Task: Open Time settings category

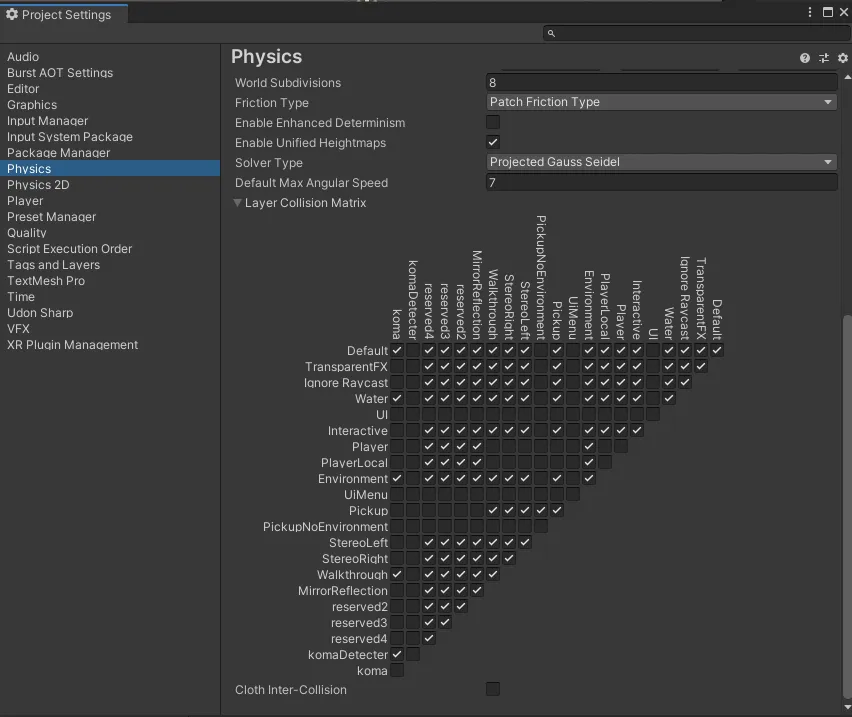Action: click(110, 297)
